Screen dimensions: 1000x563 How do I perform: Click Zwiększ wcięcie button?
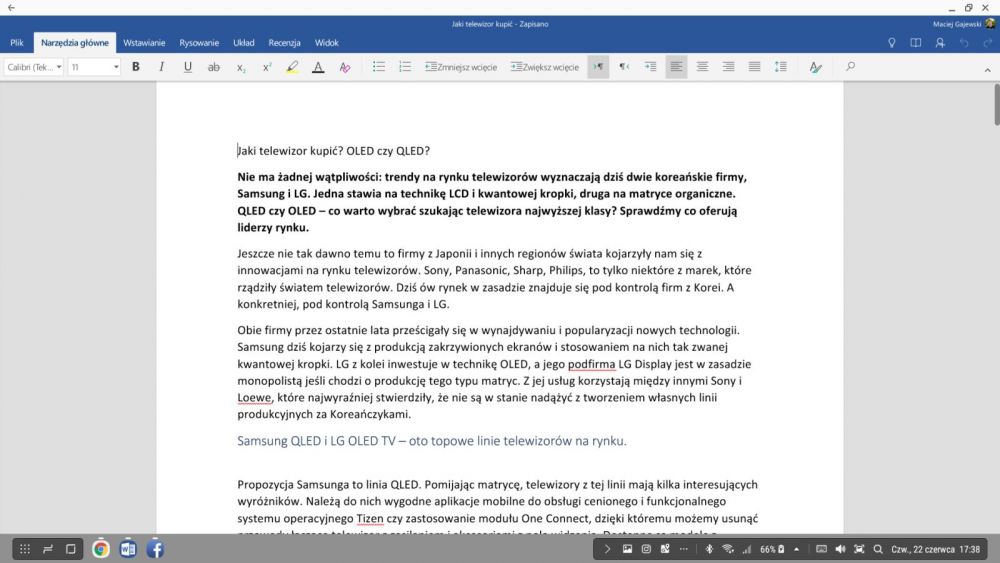click(x=545, y=67)
